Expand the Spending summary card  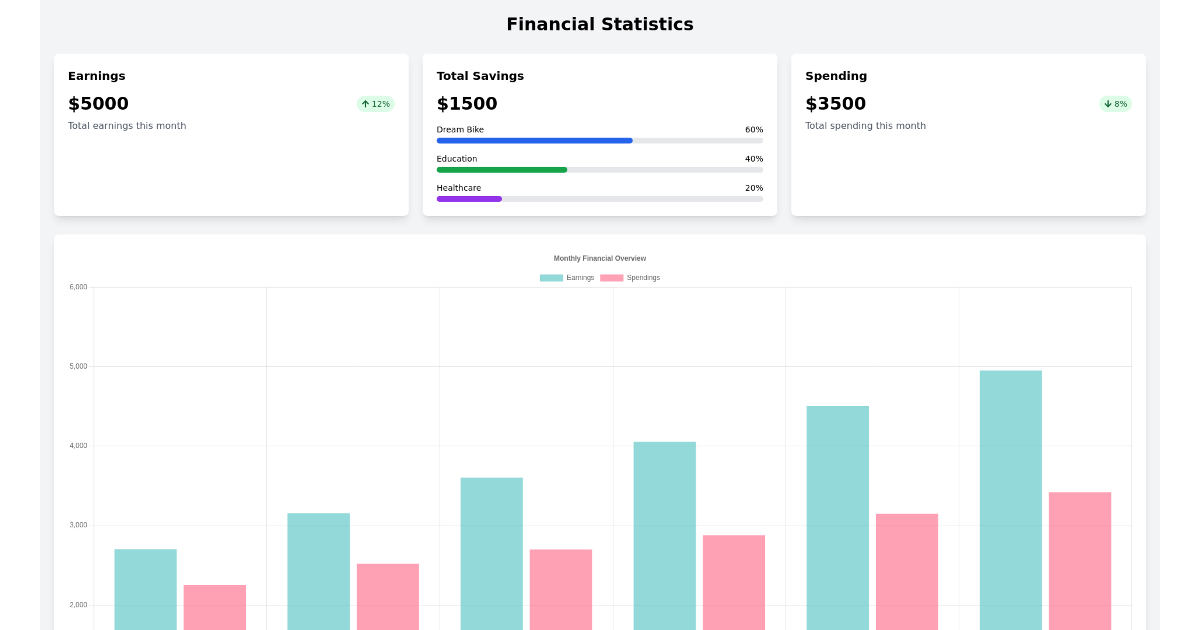coord(968,134)
